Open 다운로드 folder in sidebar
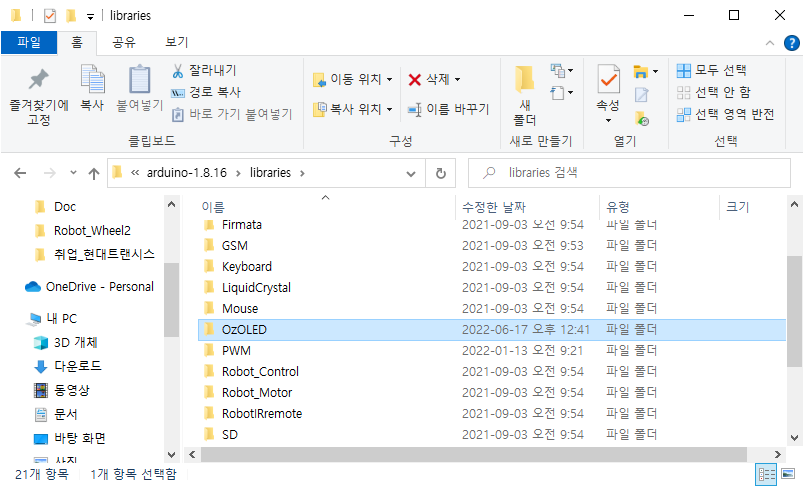This screenshot has height=487, width=804. tap(68, 366)
